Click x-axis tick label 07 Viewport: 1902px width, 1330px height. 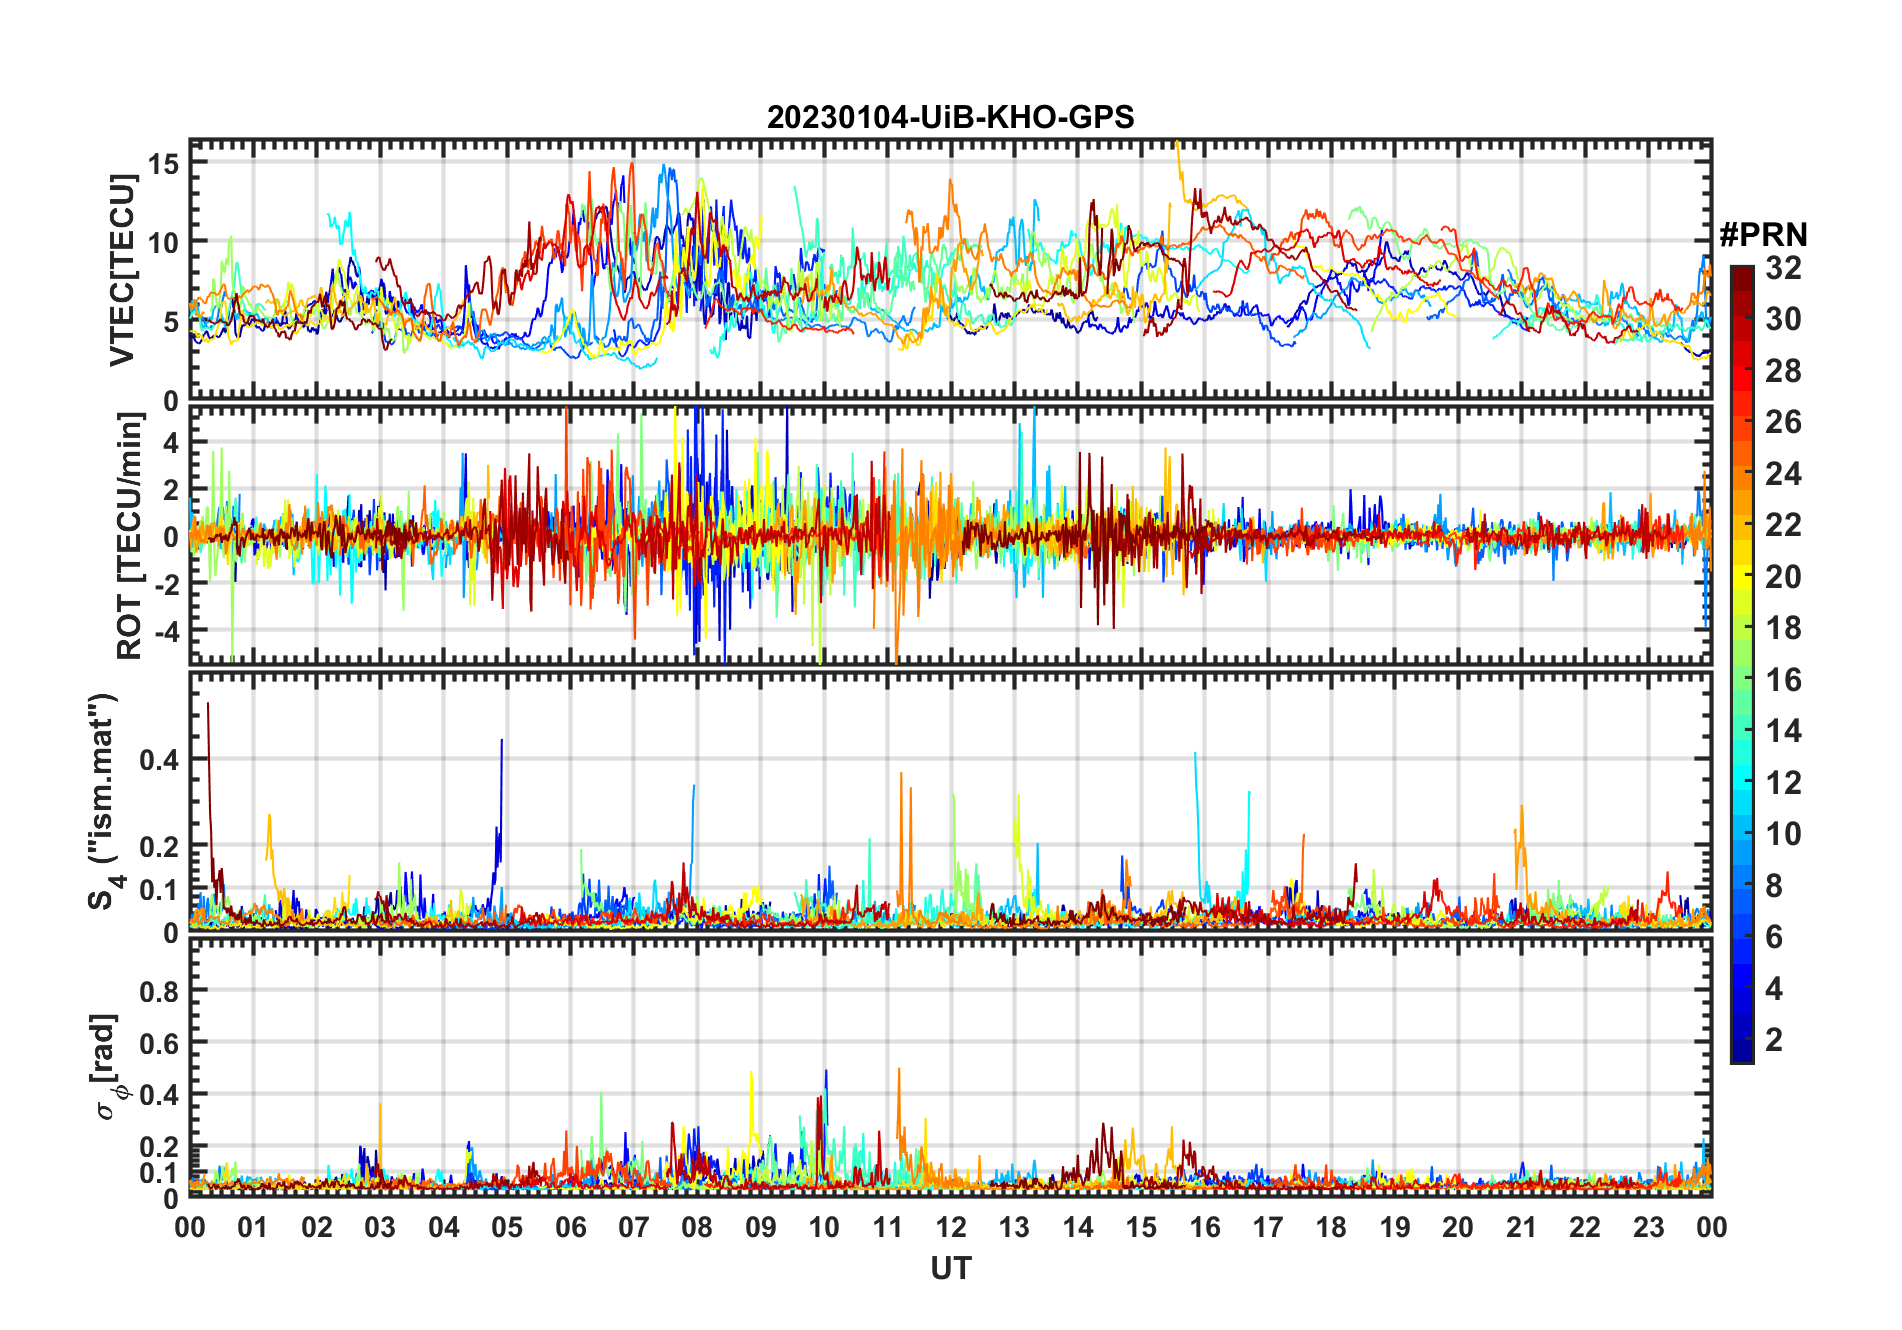(634, 1228)
